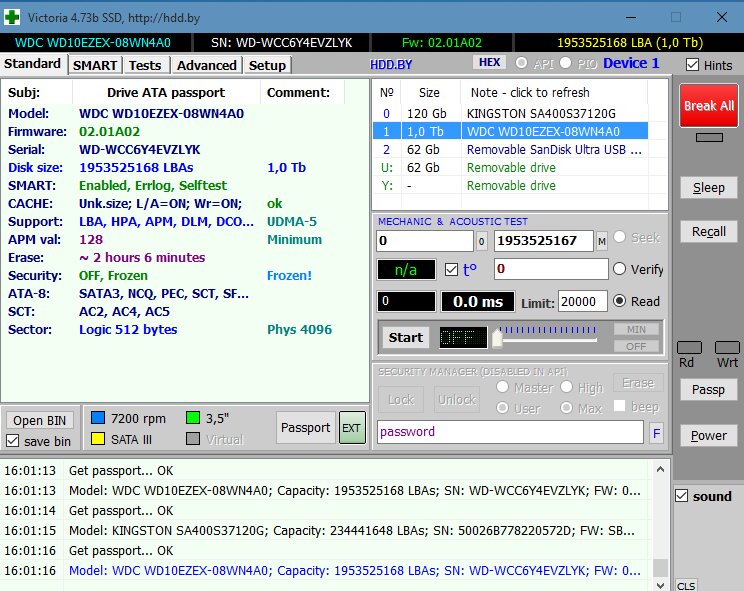The height and width of the screenshot is (591, 744).
Task: Click the red 0 temperature field
Action: point(551,269)
